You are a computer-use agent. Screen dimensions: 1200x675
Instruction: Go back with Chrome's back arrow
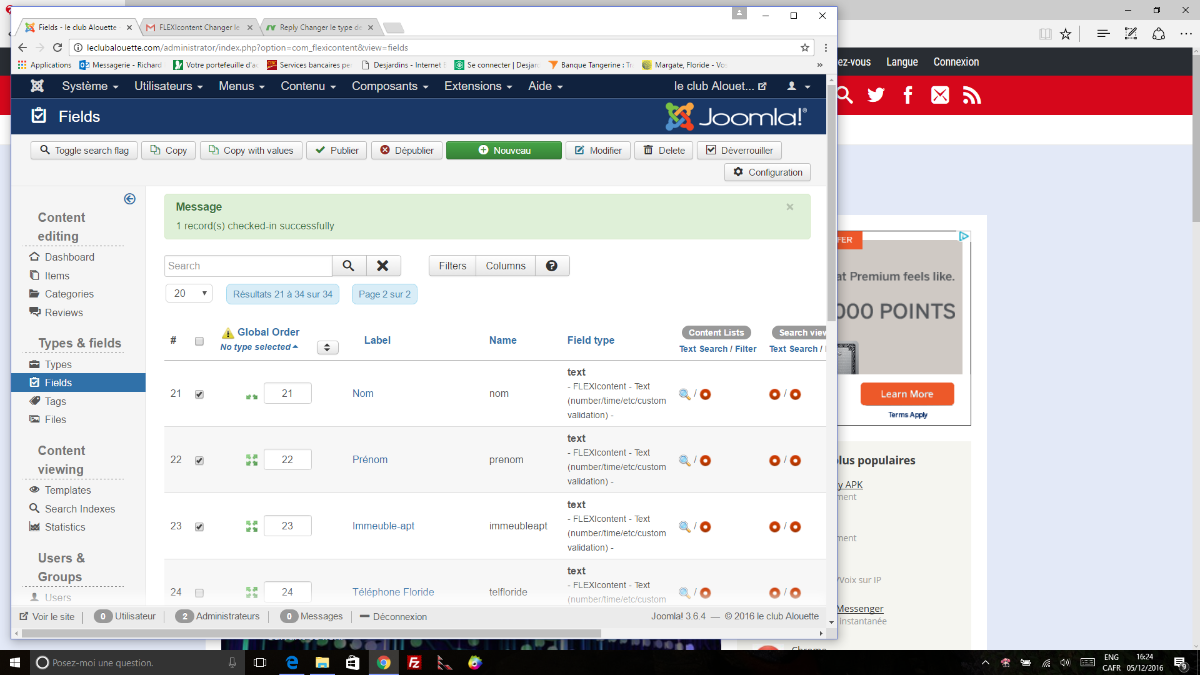pos(24,47)
